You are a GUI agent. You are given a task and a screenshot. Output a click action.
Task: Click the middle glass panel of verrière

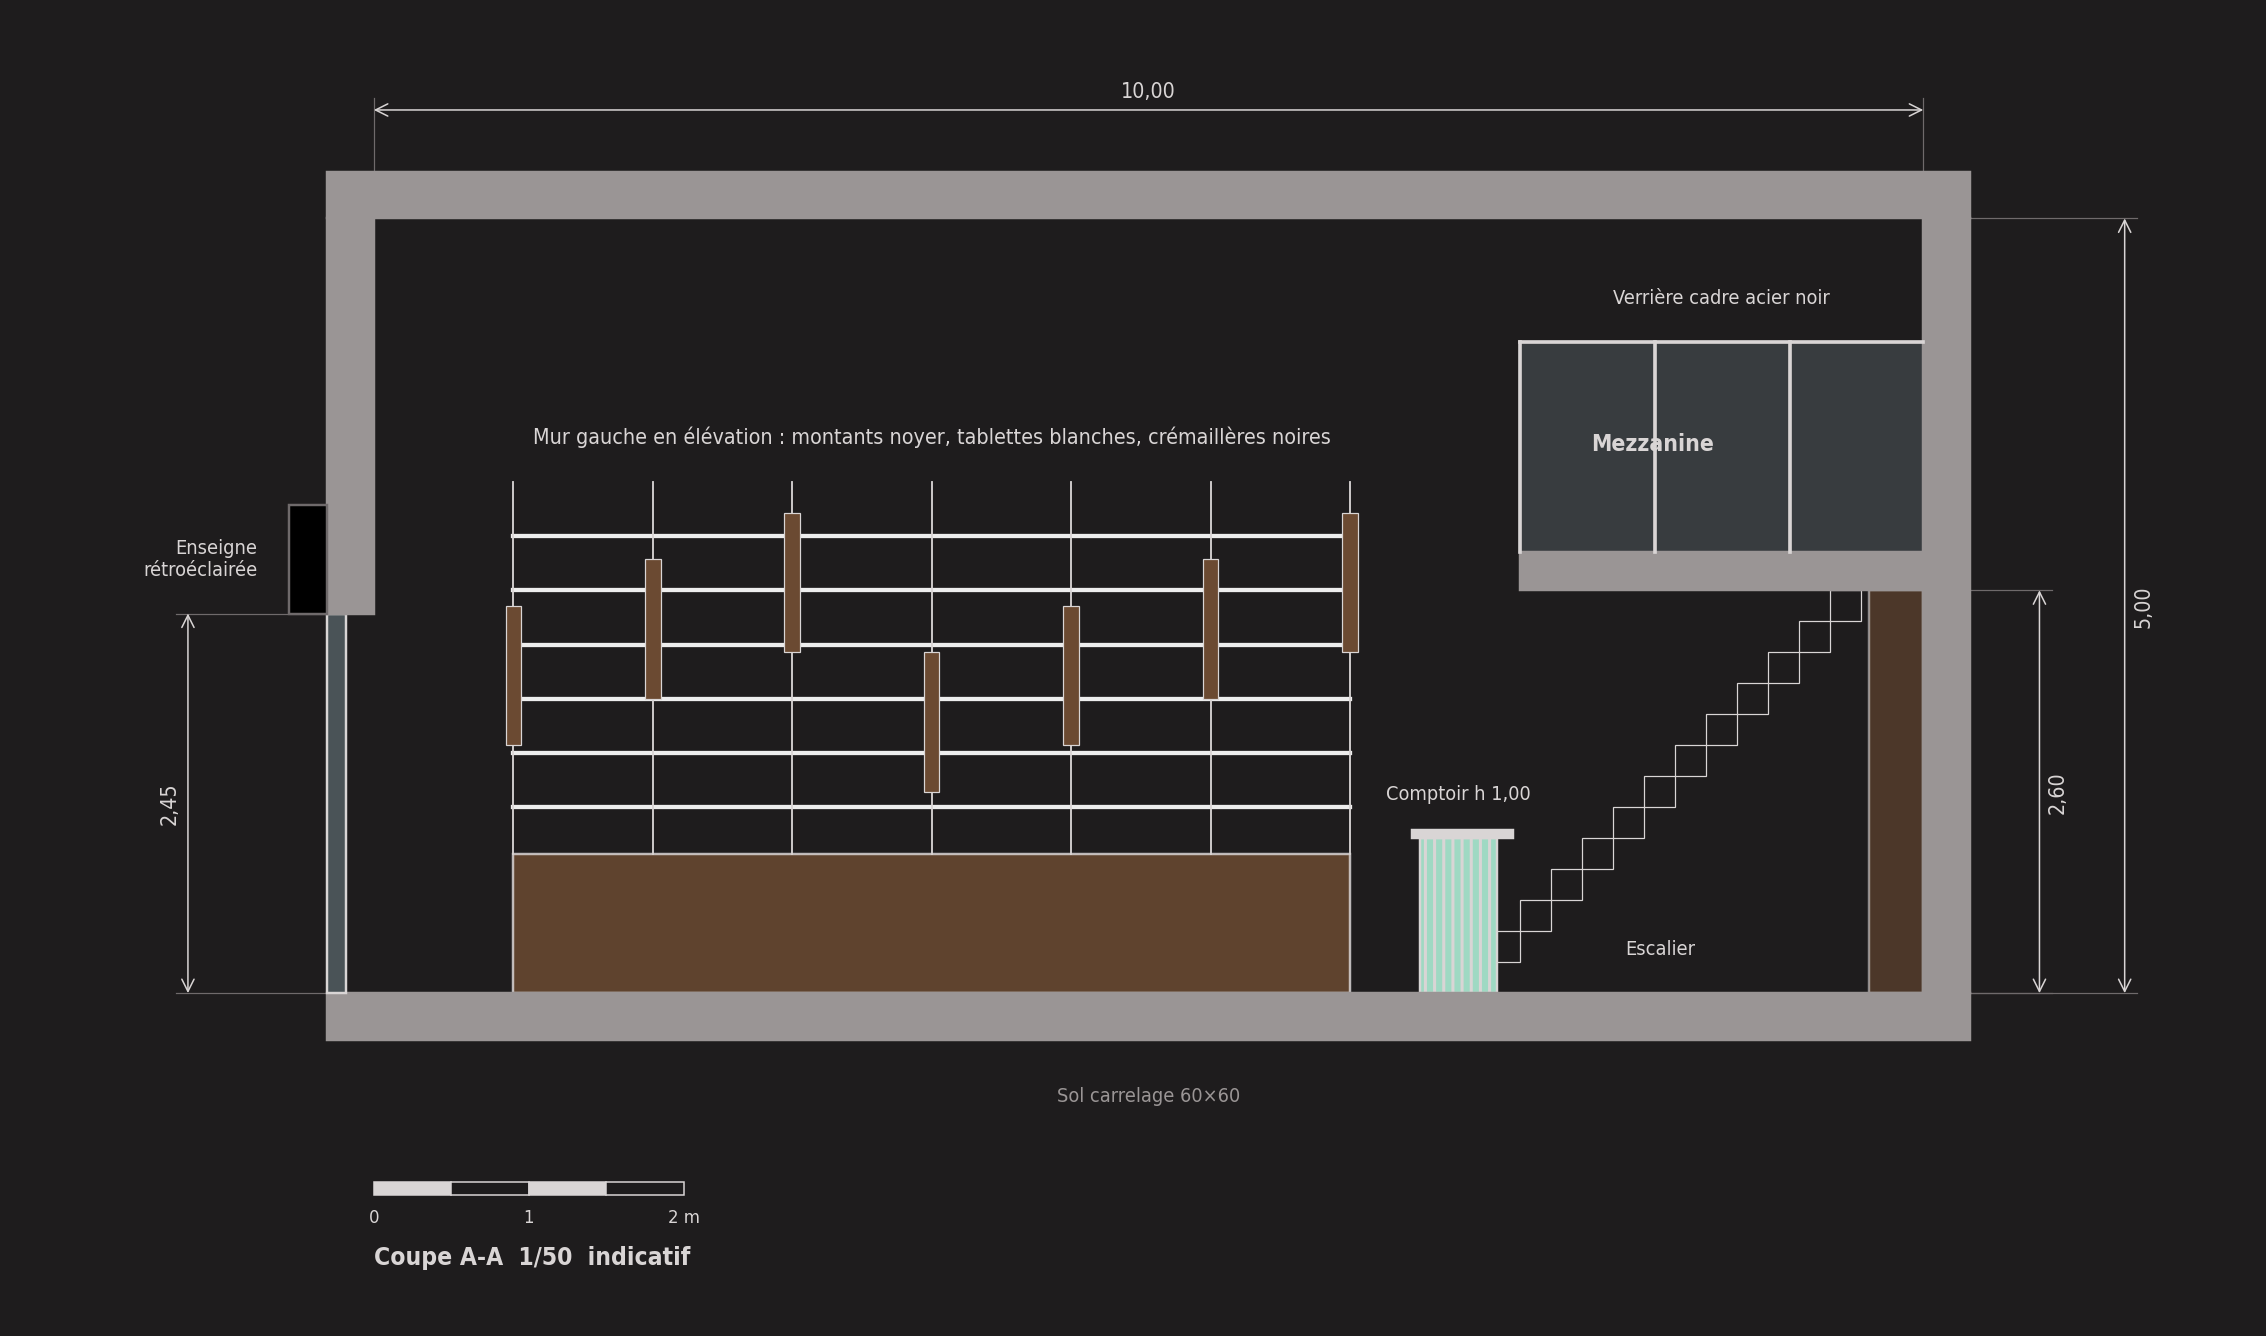(1722, 447)
